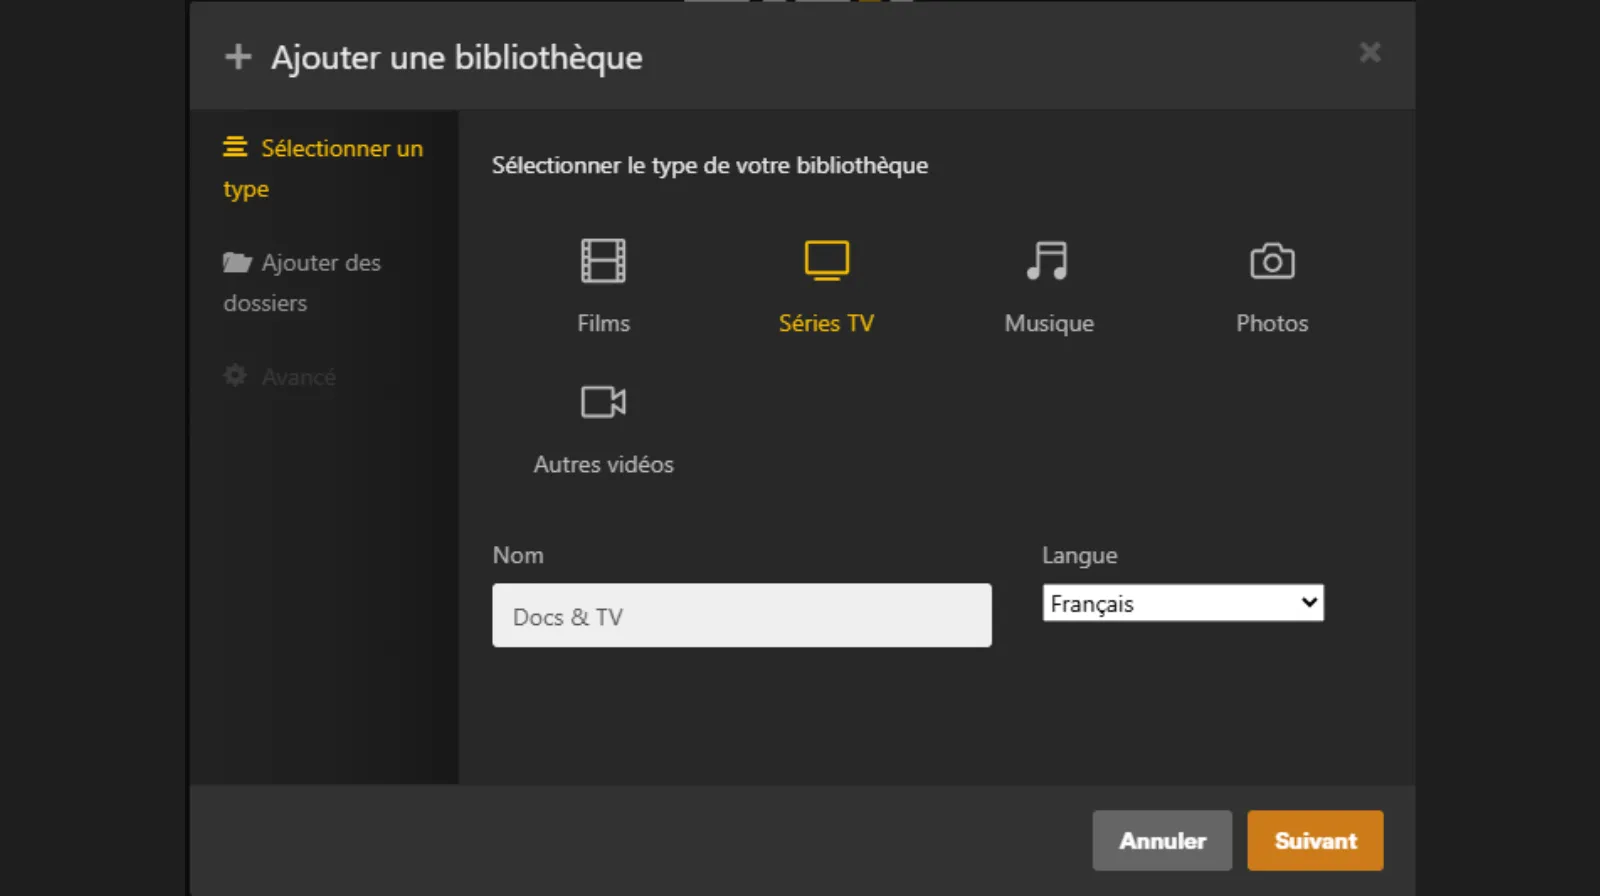Click the list icon beside Sélectionner un type
1600x896 pixels.
click(x=235, y=148)
